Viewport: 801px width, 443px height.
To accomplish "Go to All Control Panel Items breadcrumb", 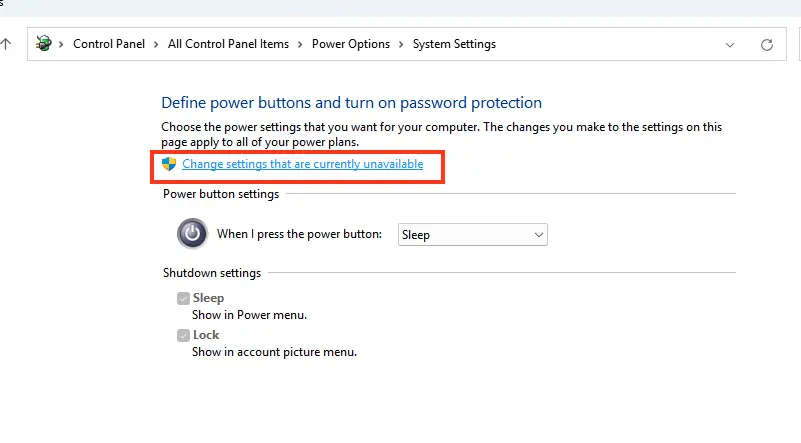I will click(228, 44).
